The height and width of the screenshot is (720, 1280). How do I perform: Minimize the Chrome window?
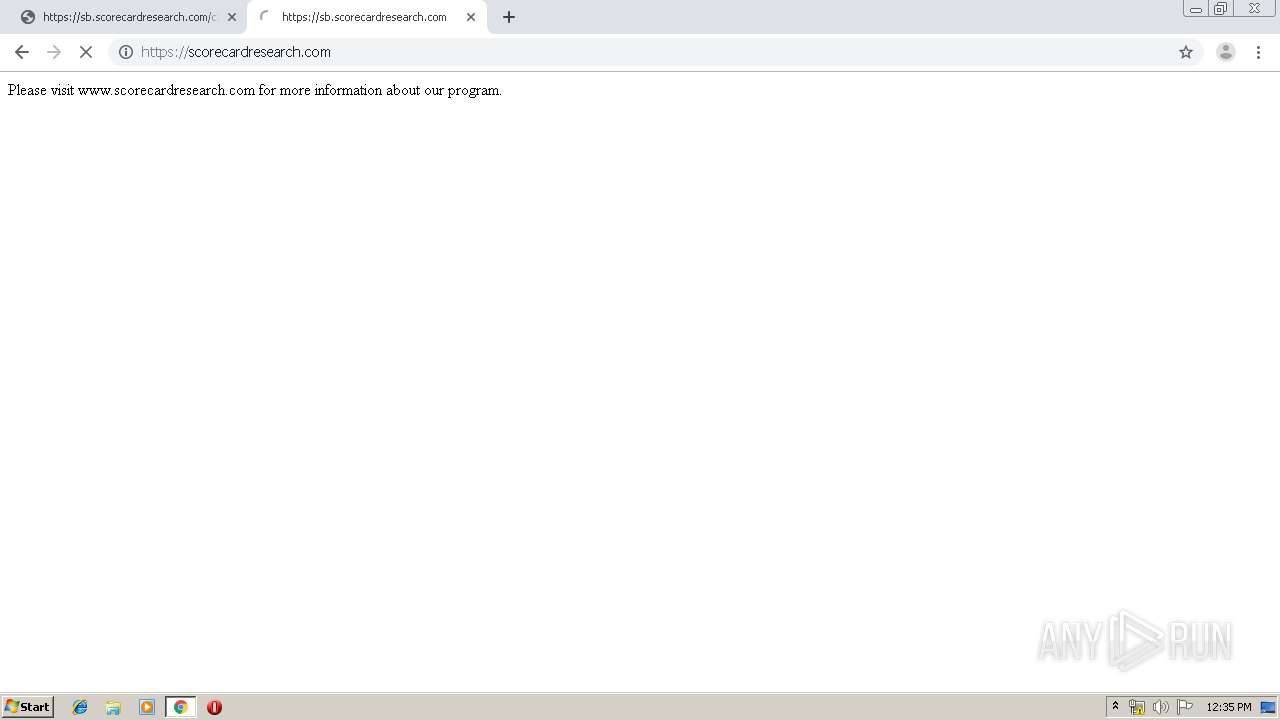1196,9
